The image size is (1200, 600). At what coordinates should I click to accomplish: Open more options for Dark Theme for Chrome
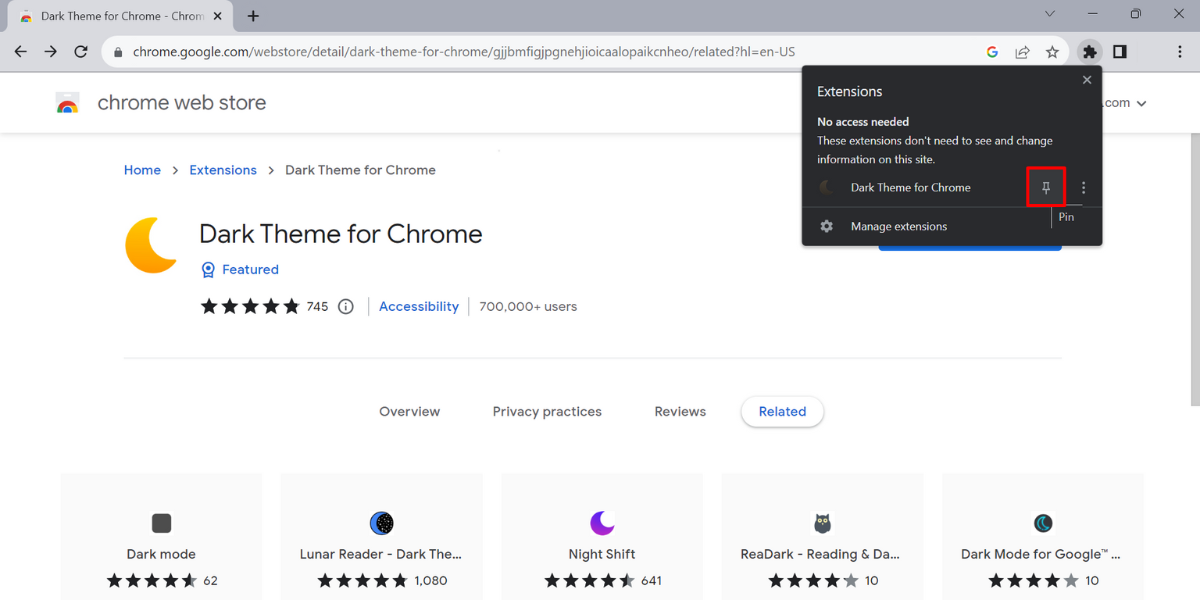coord(1083,187)
